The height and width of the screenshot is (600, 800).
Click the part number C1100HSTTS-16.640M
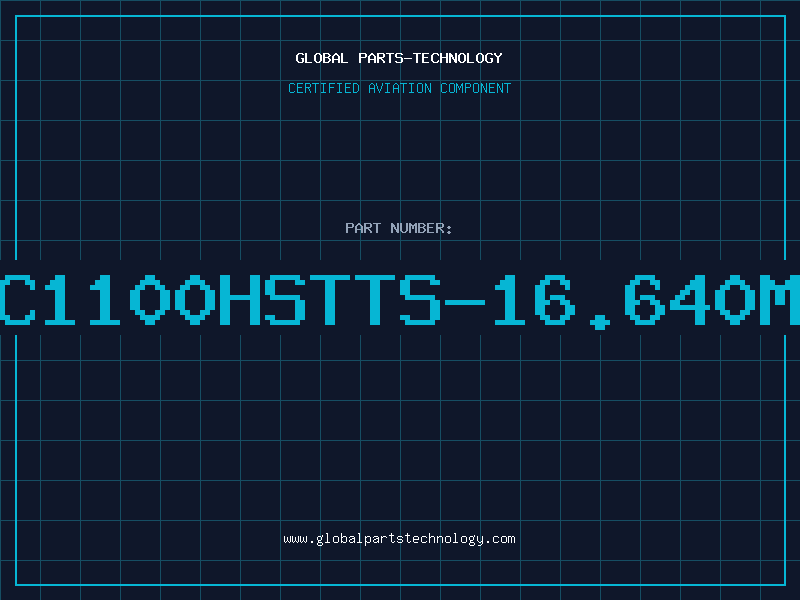400,301
